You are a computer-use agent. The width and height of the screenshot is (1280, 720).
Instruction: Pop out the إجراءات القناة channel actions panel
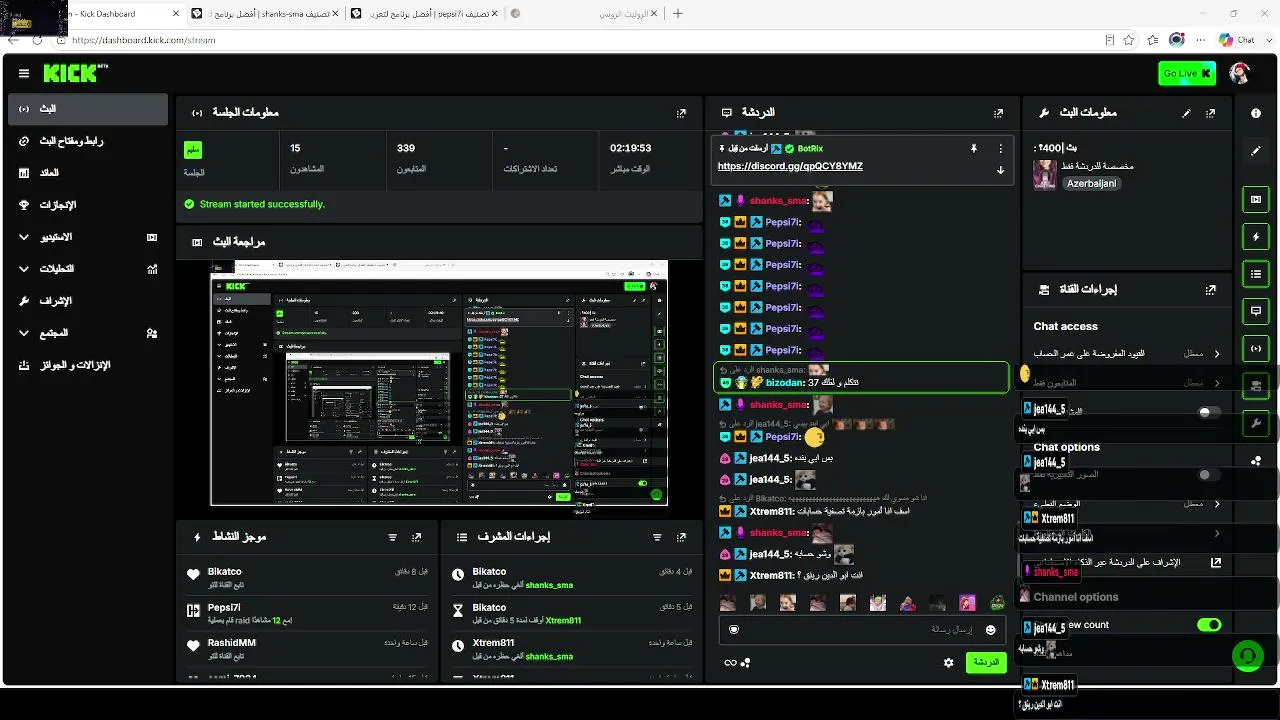(1211, 290)
